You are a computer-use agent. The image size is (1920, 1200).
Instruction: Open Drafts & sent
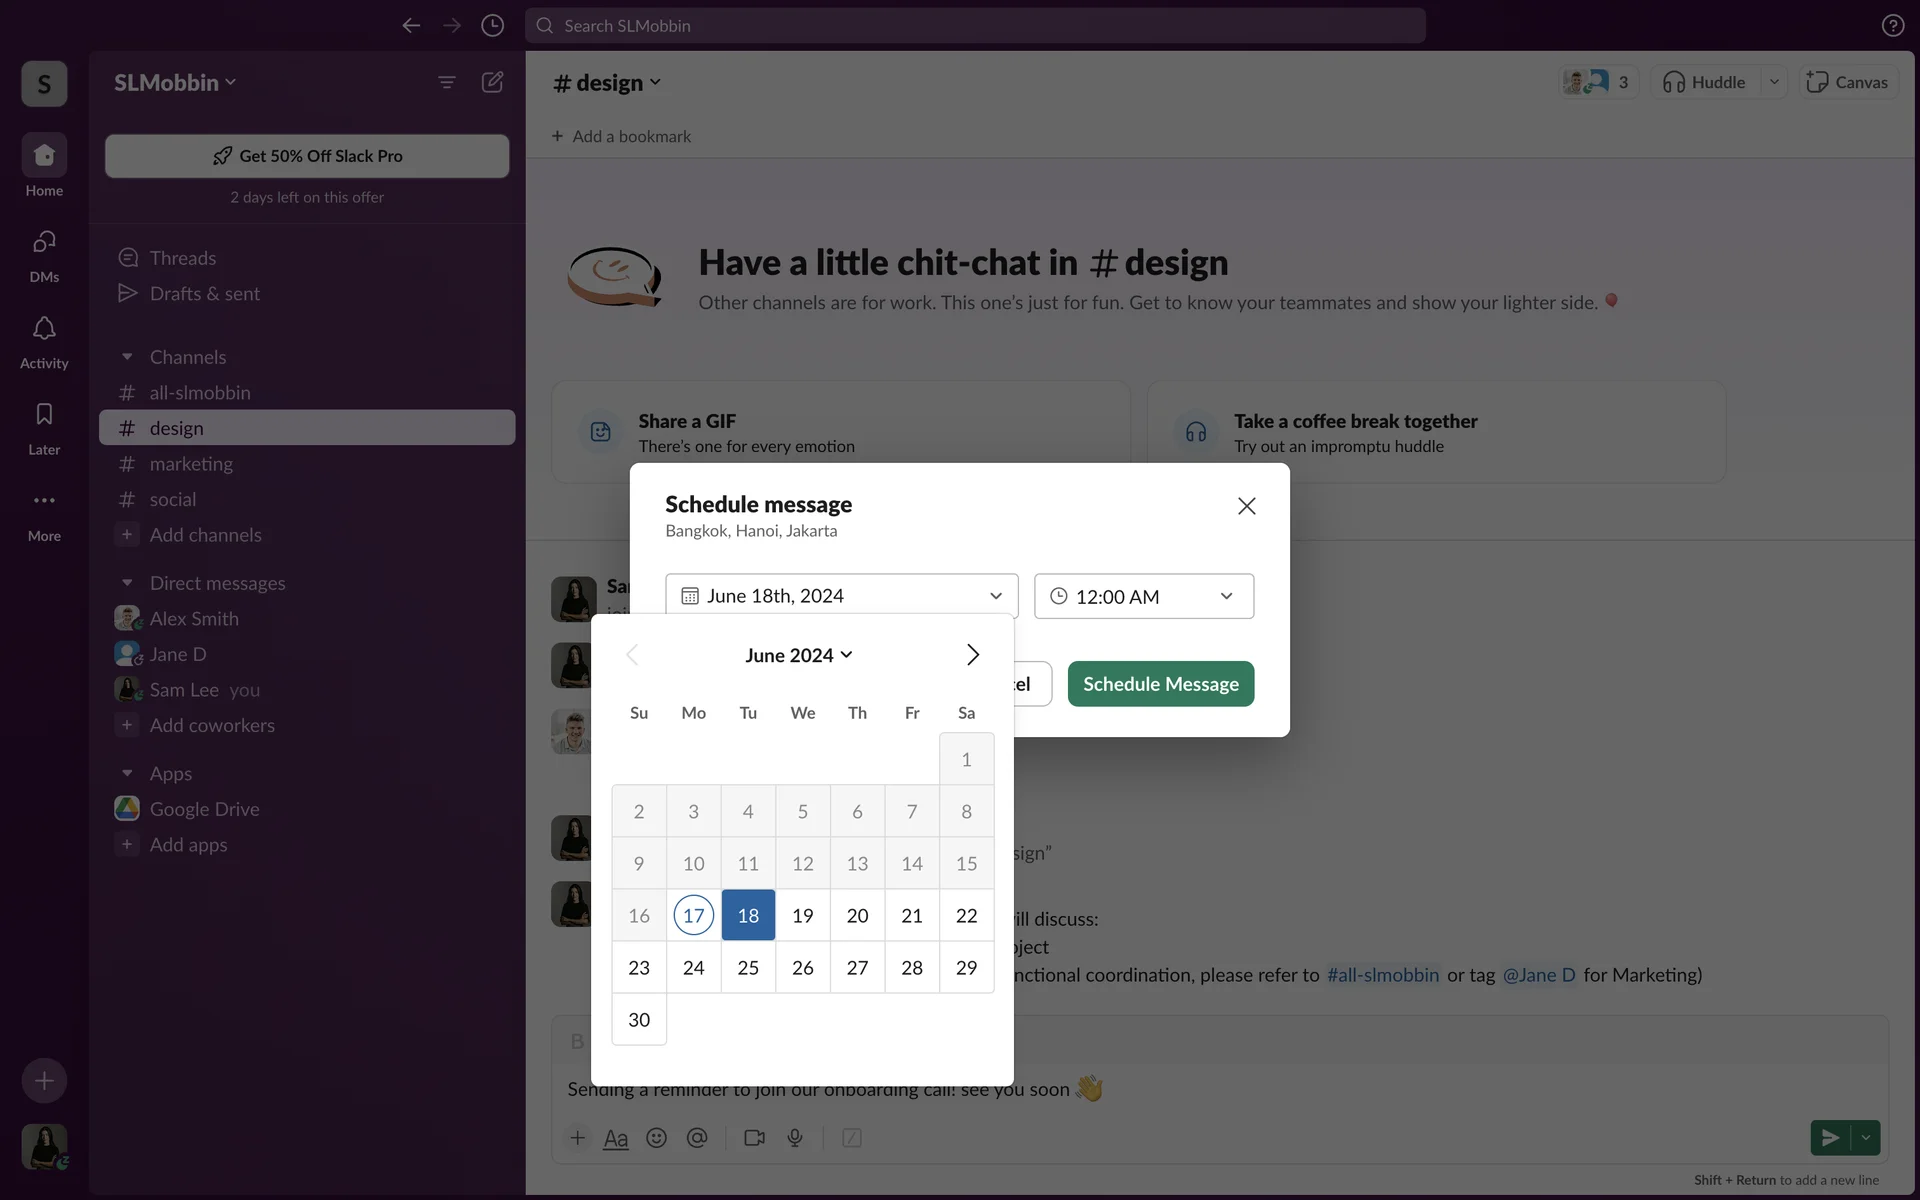coord(204,294)
